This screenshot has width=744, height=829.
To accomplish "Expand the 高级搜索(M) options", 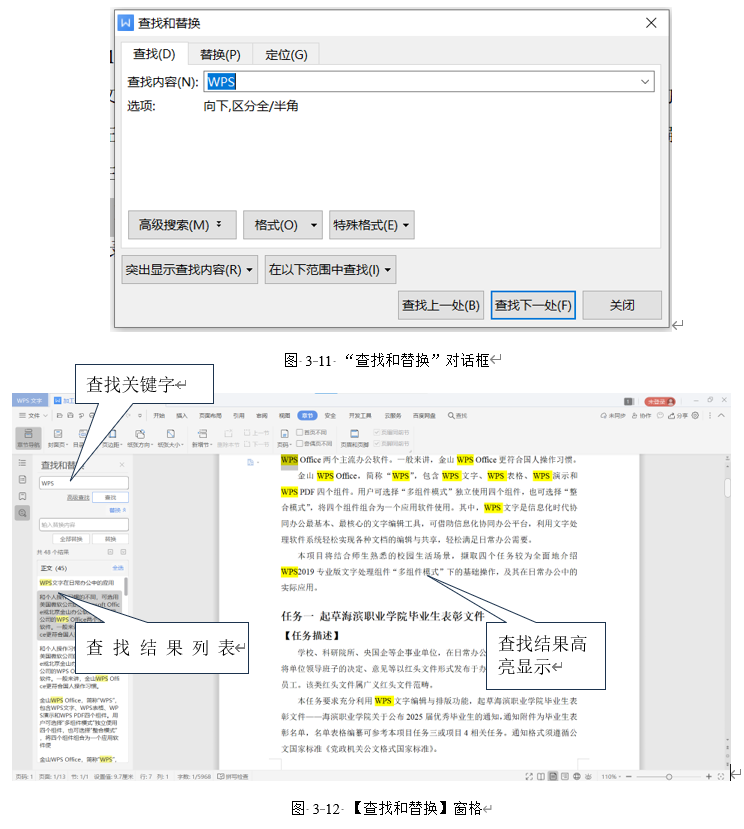I will click(x=181, y=225).
